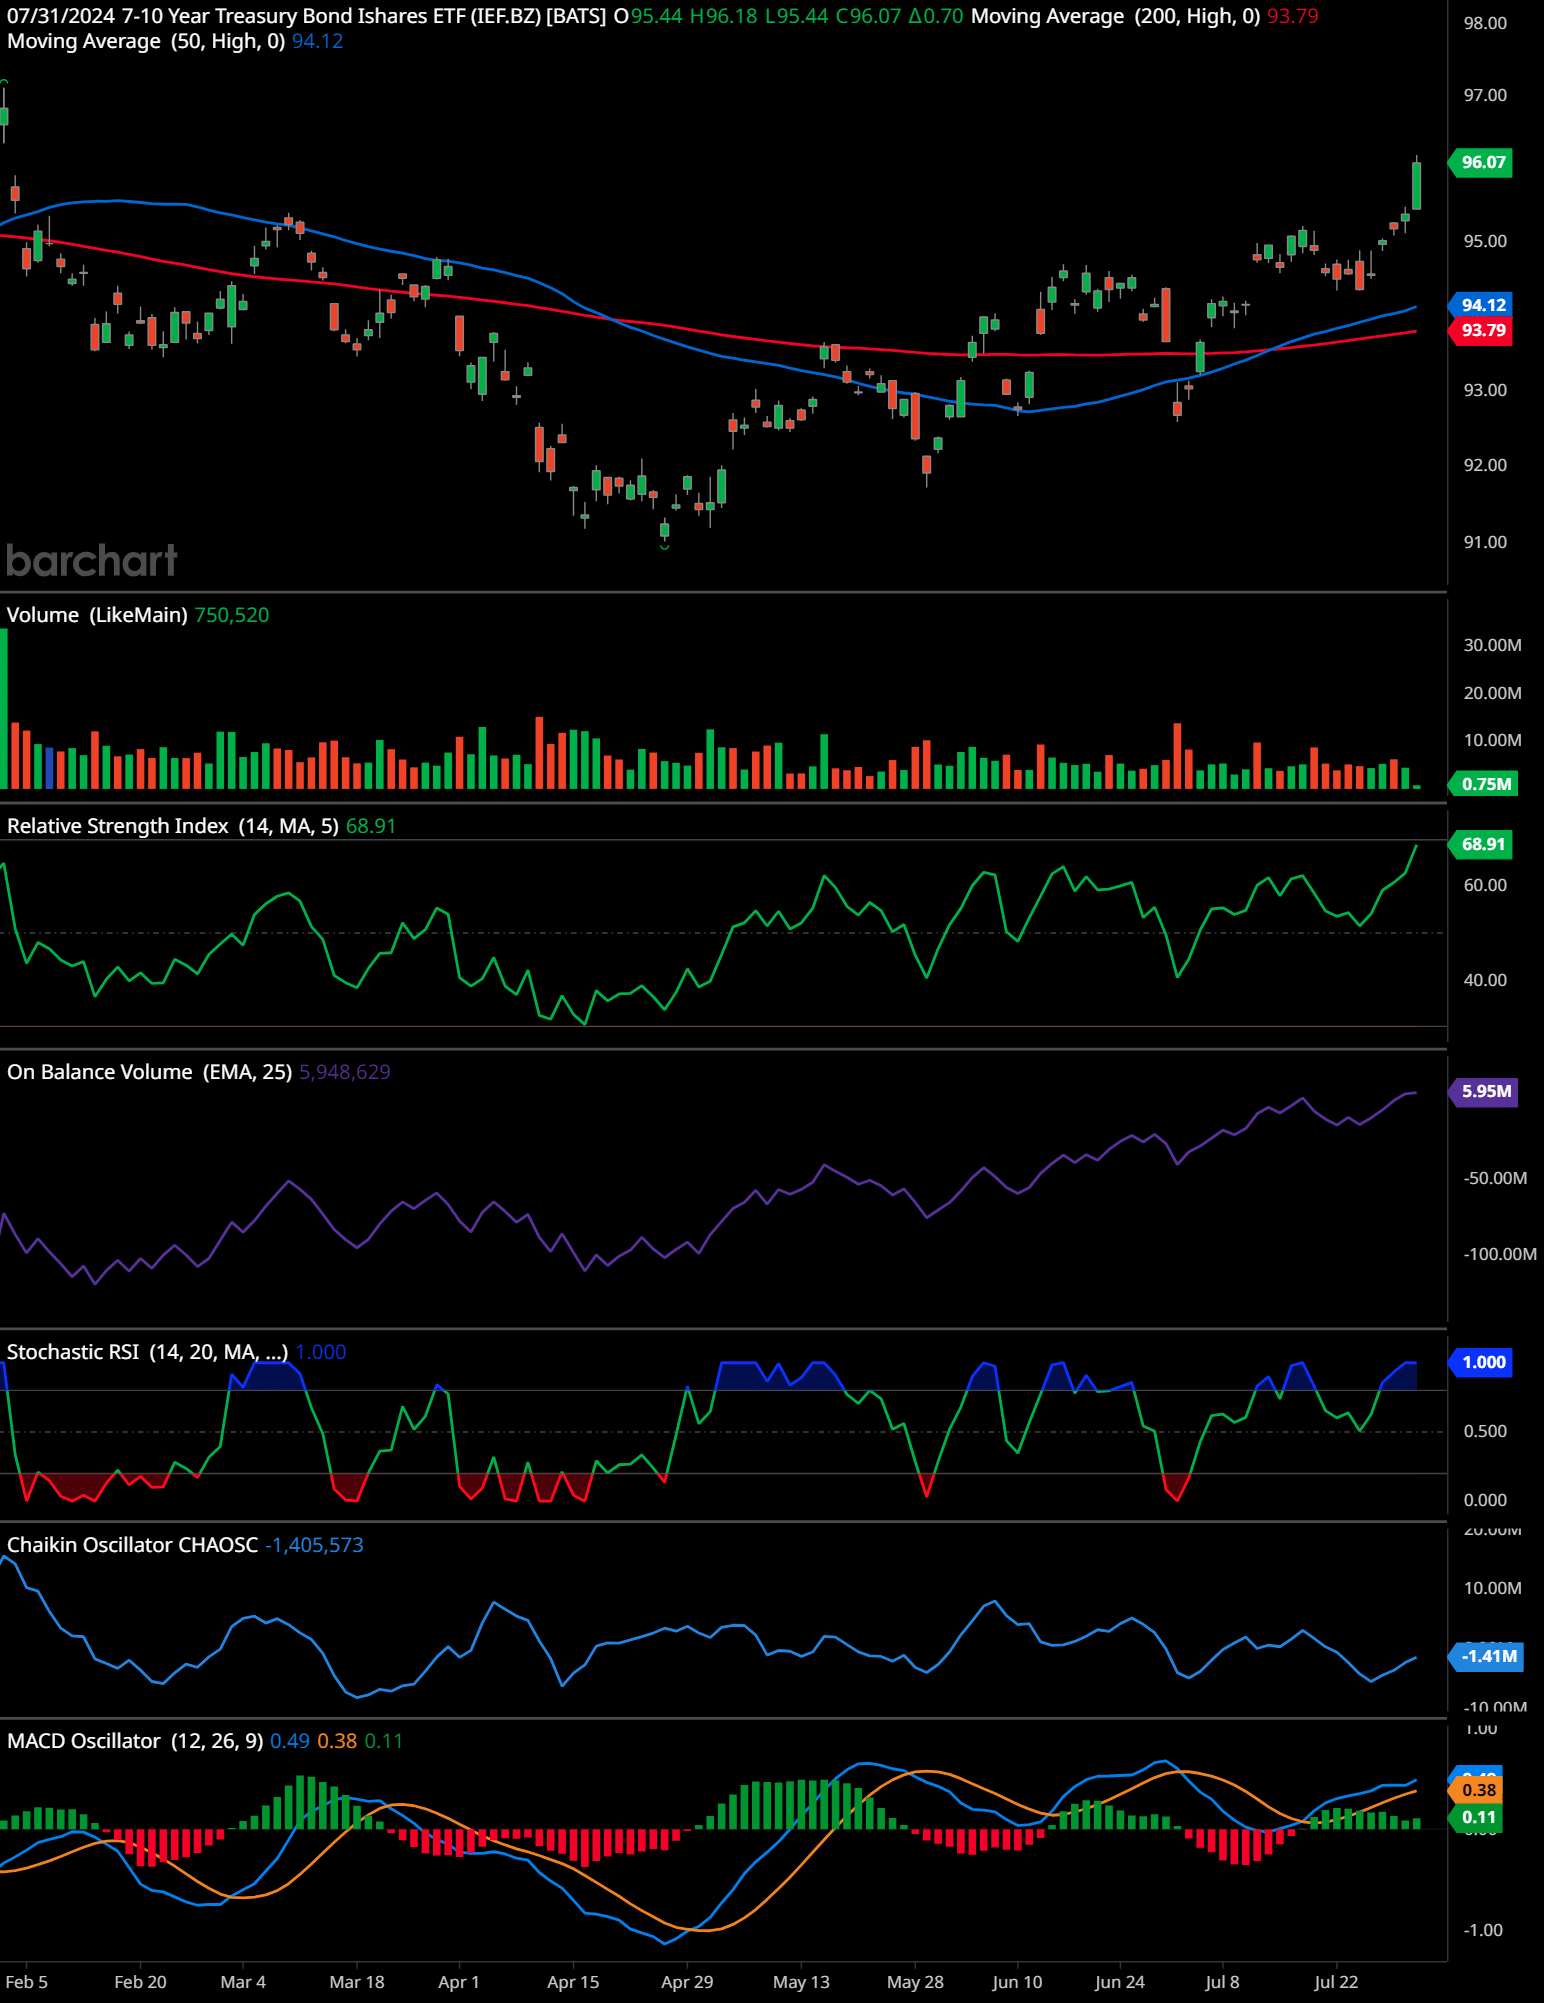Click the Moving Average (200, High, 0) label

tap(1115, 16)
